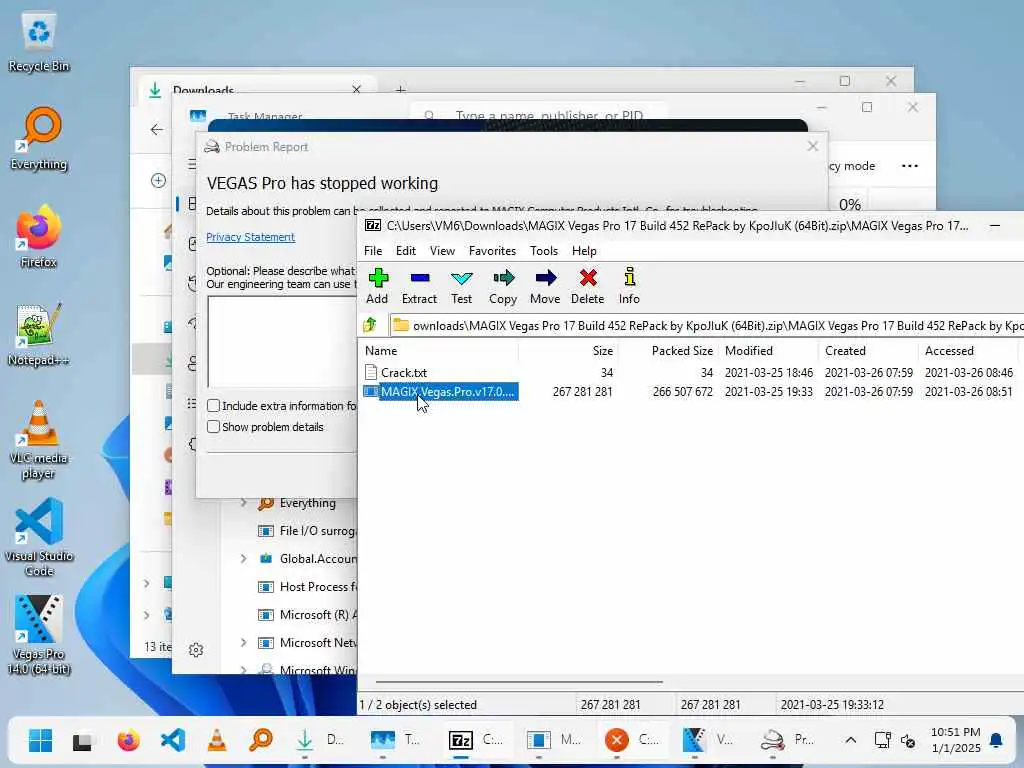Click Everything search icon in taskbar

click(261, 740)
